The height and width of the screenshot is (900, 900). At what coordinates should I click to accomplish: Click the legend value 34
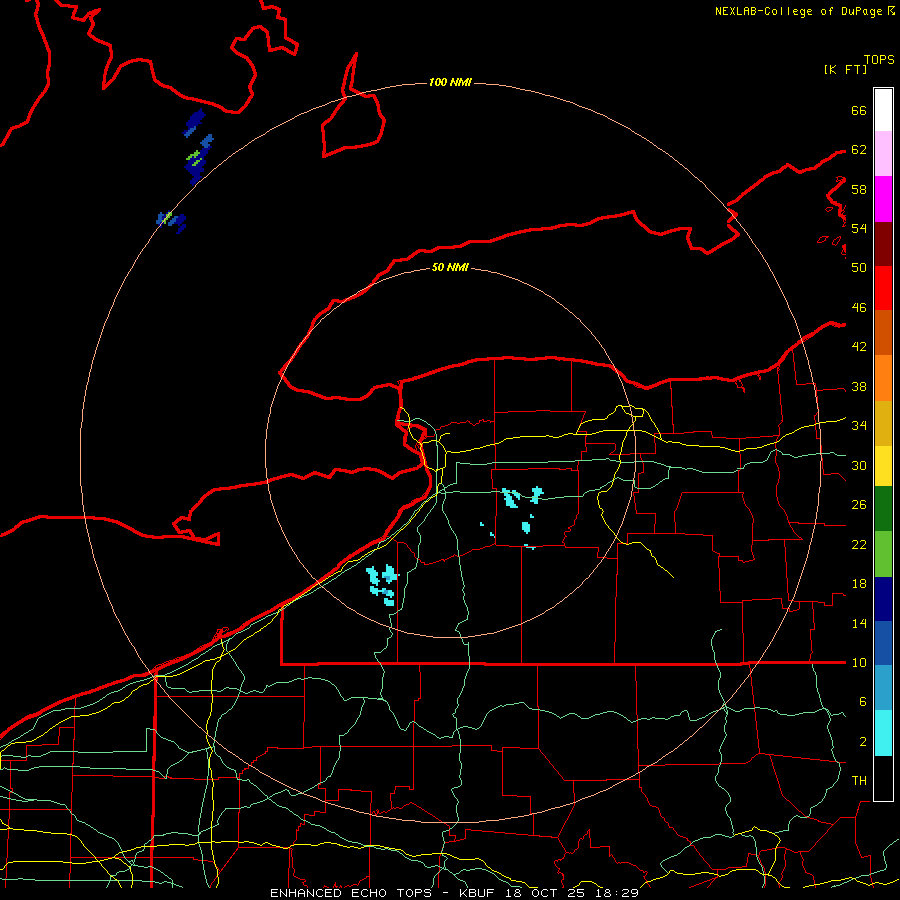859,426
